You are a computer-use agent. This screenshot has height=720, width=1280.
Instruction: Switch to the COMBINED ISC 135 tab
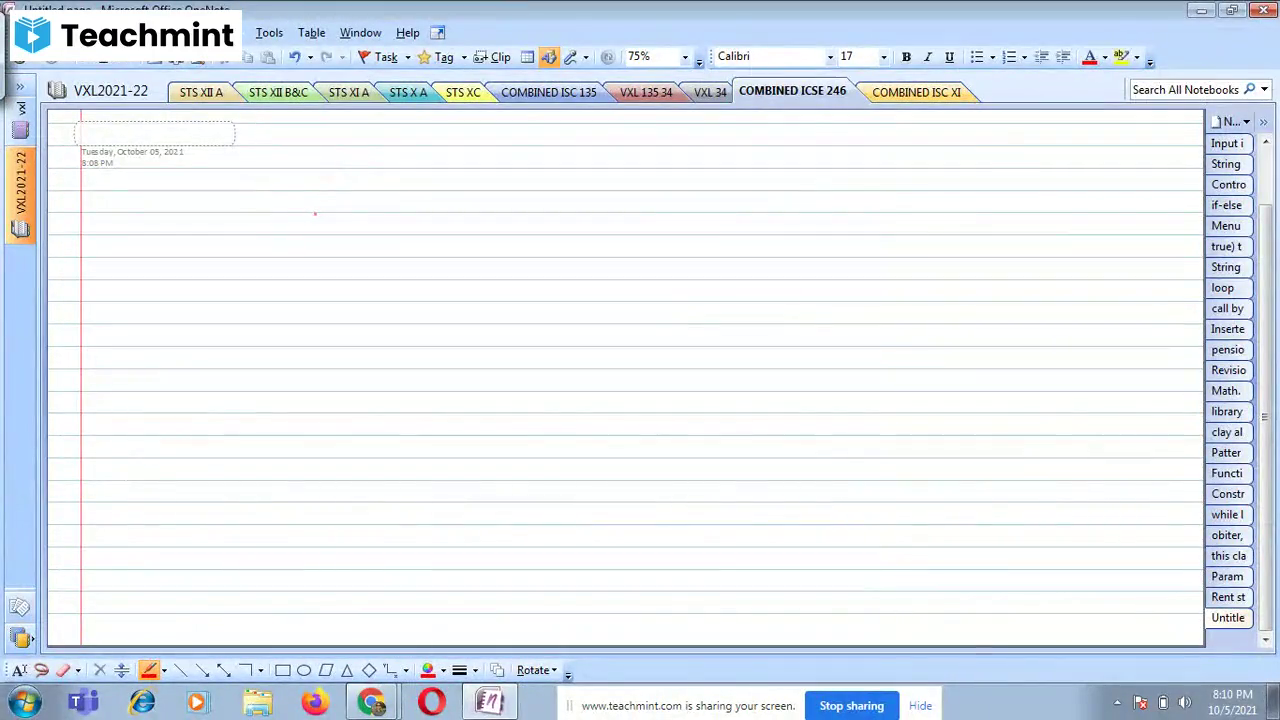(548, 92)
